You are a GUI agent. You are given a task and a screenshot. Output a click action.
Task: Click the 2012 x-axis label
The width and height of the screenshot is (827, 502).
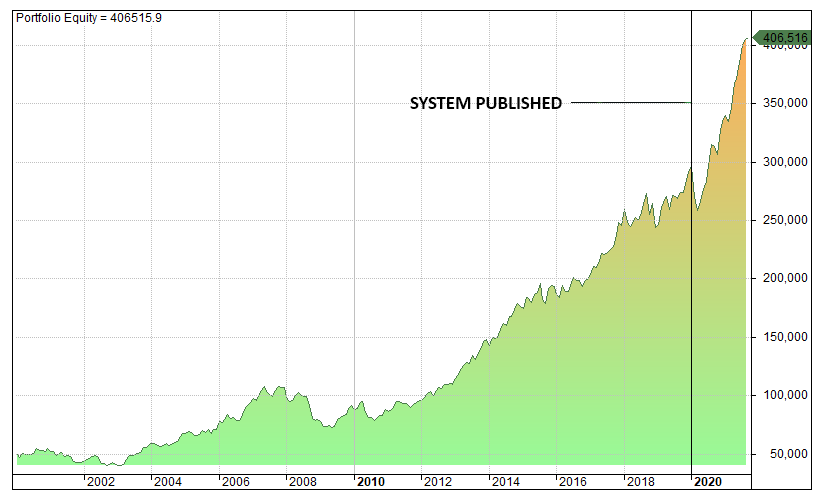coord(438,481)
